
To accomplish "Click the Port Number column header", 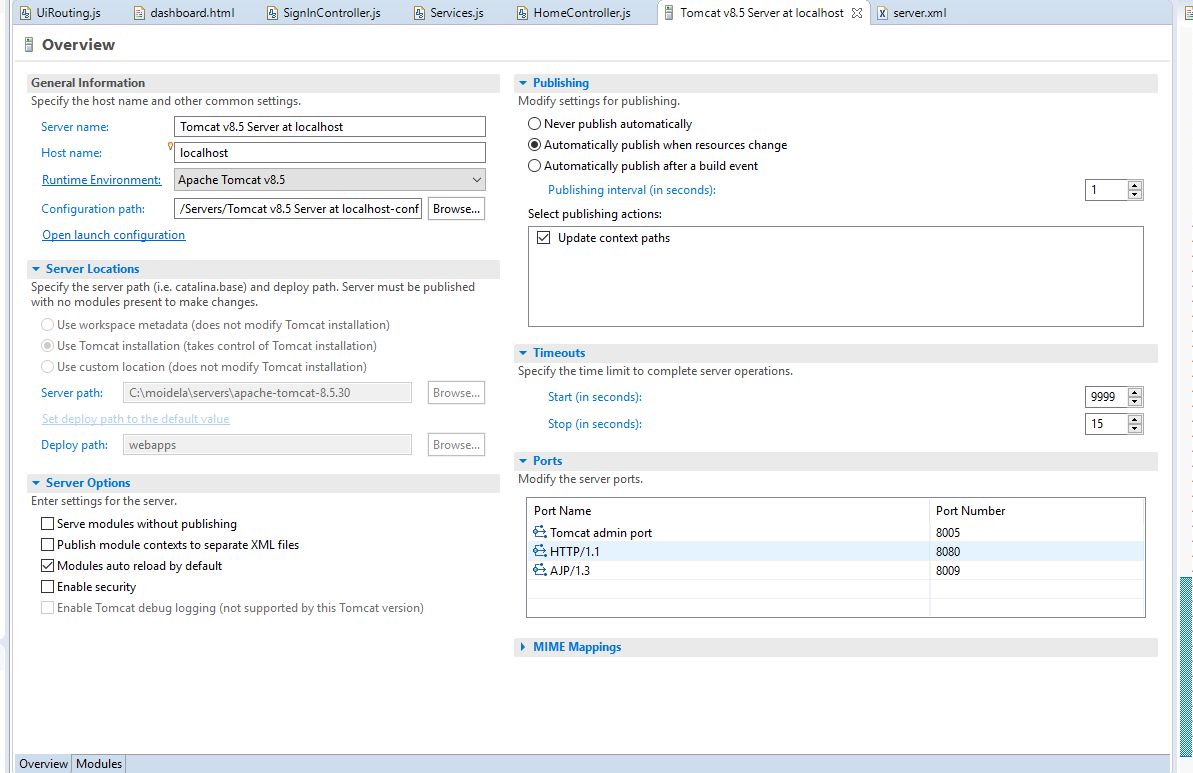I will click(1037, 511).
